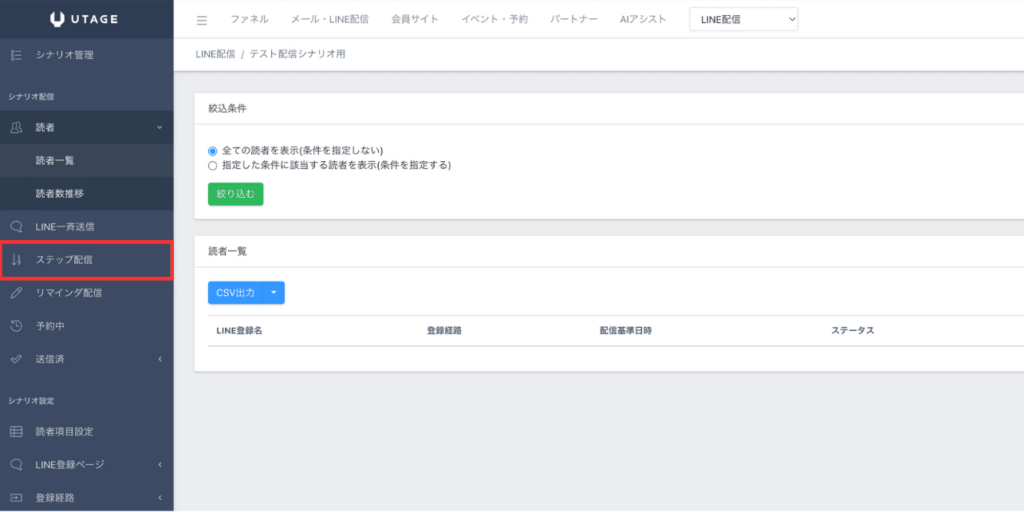
Task: Expand the LINE登録ページ submenu chevron
Action: click(160, 464)
